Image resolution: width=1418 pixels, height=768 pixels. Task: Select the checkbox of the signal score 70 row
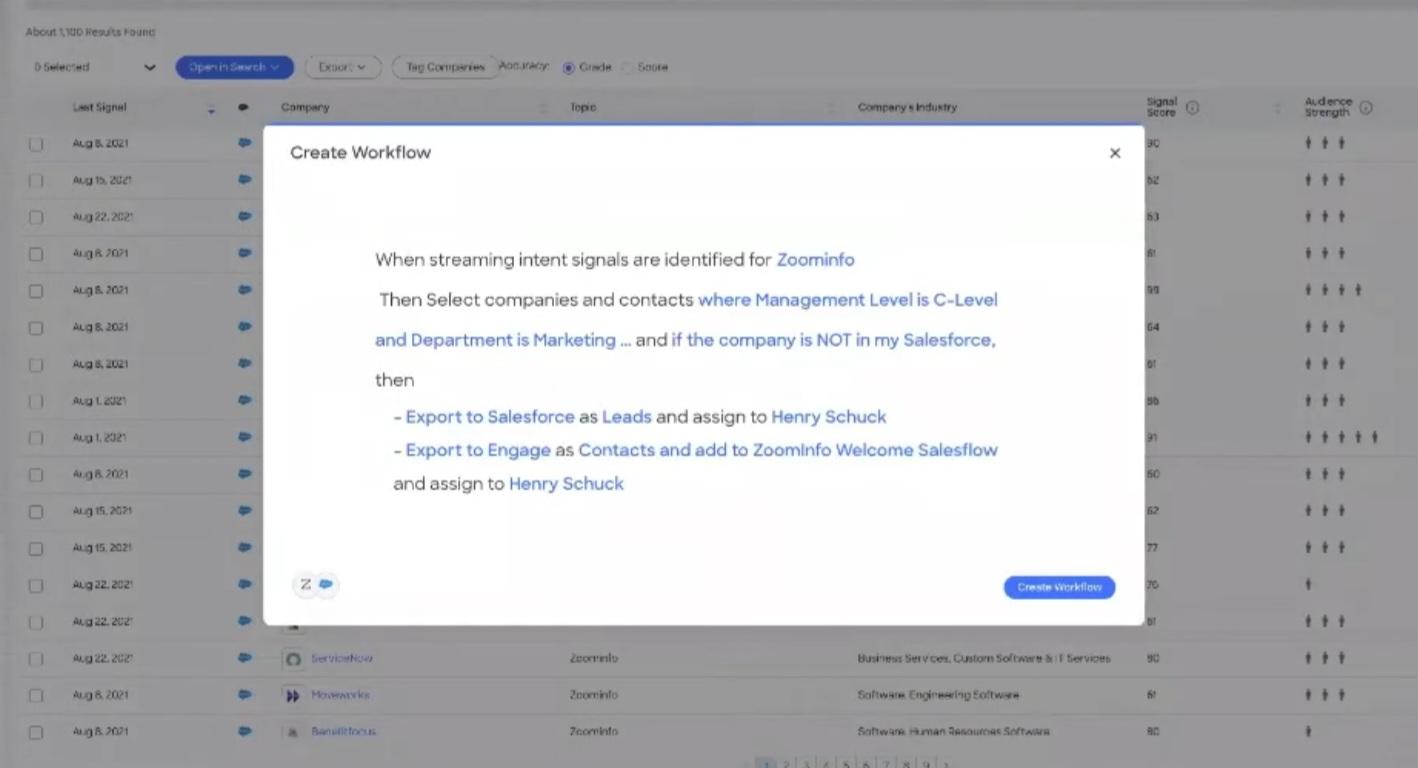point(36,585)
